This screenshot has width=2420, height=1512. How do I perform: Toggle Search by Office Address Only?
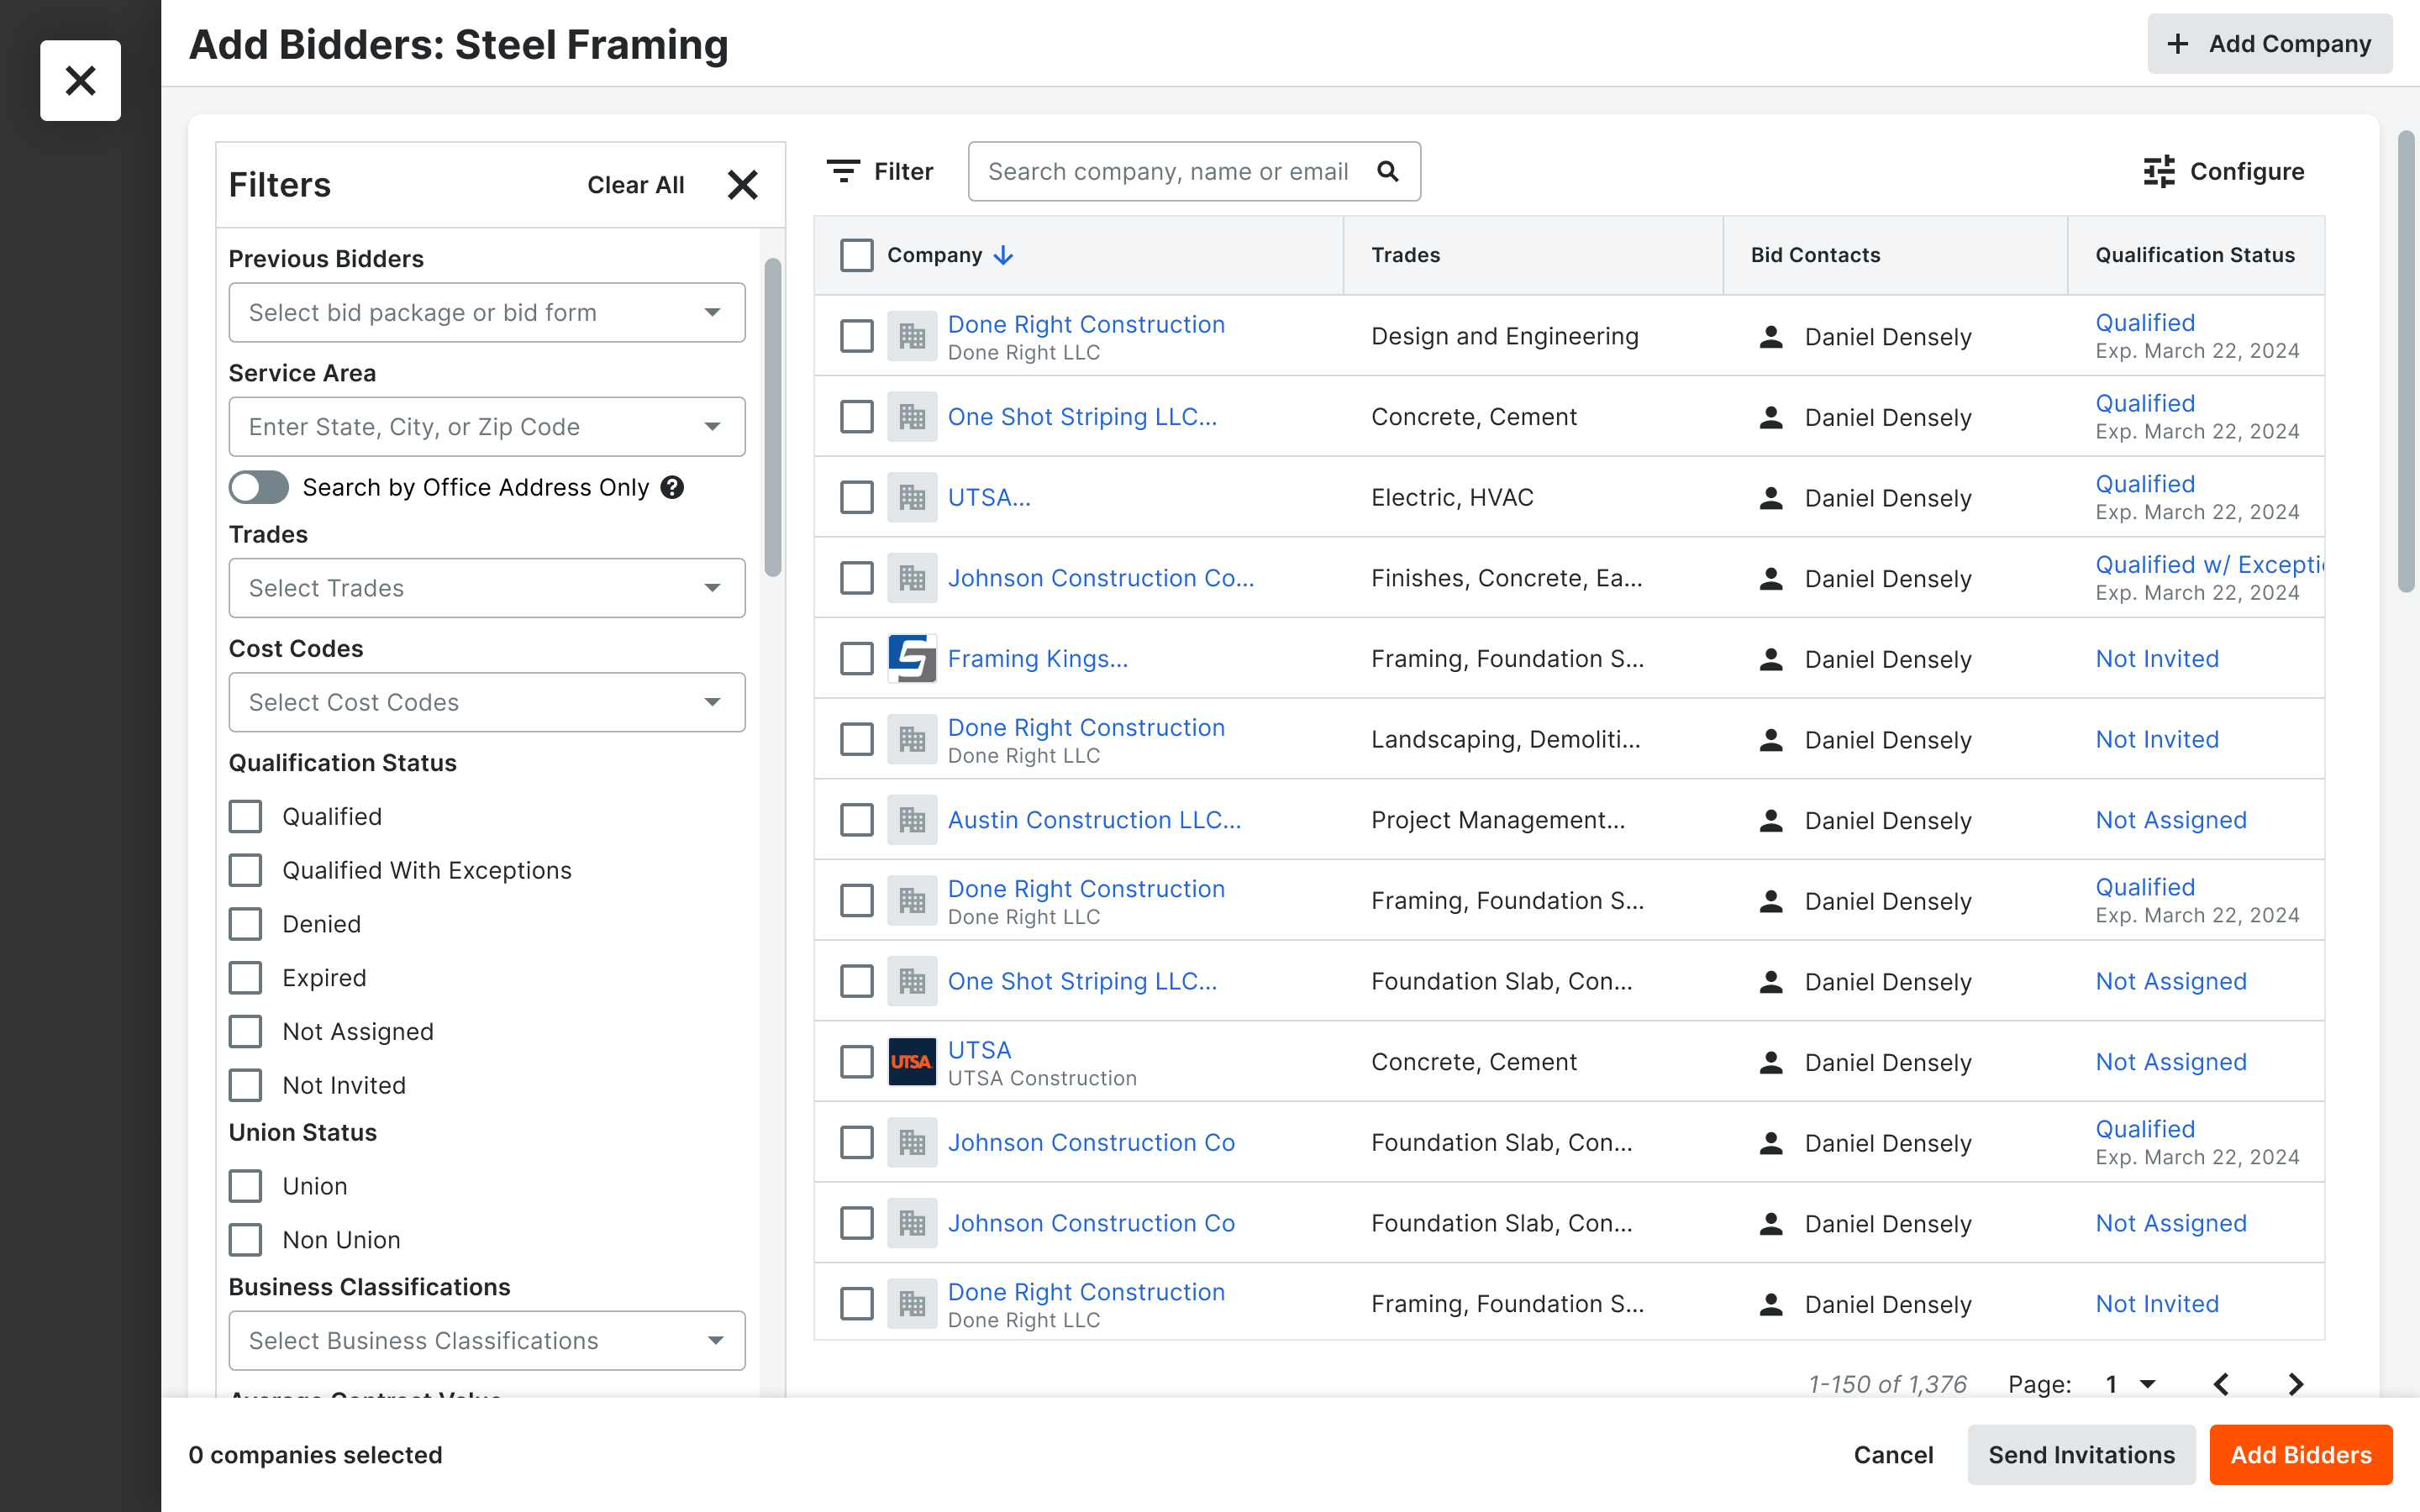point(259,487)
